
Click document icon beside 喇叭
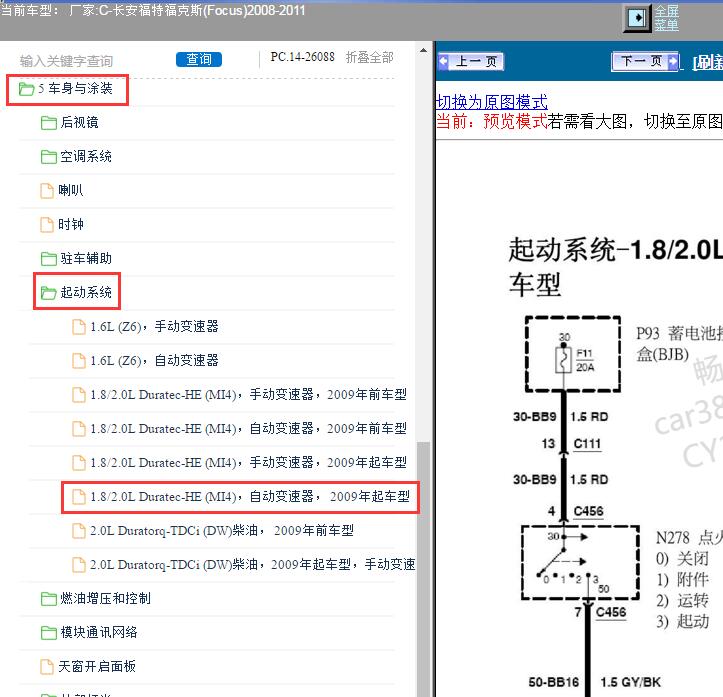pyautogui.click(x=47, y=190)
